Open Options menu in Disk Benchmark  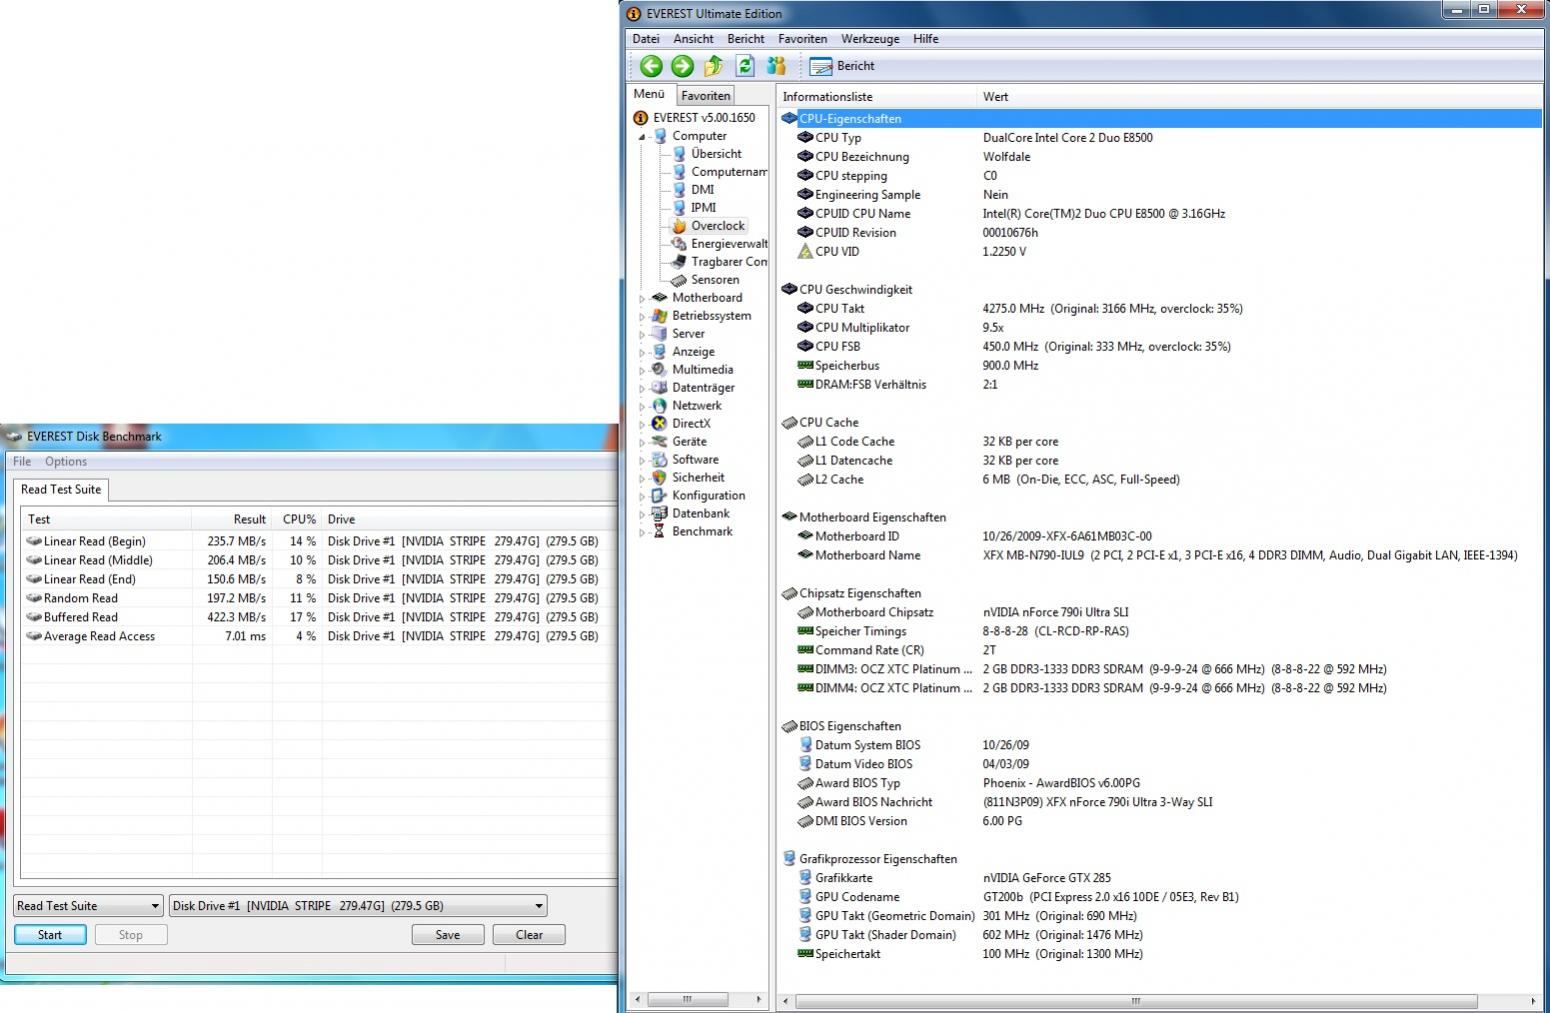tap(66, 462)
